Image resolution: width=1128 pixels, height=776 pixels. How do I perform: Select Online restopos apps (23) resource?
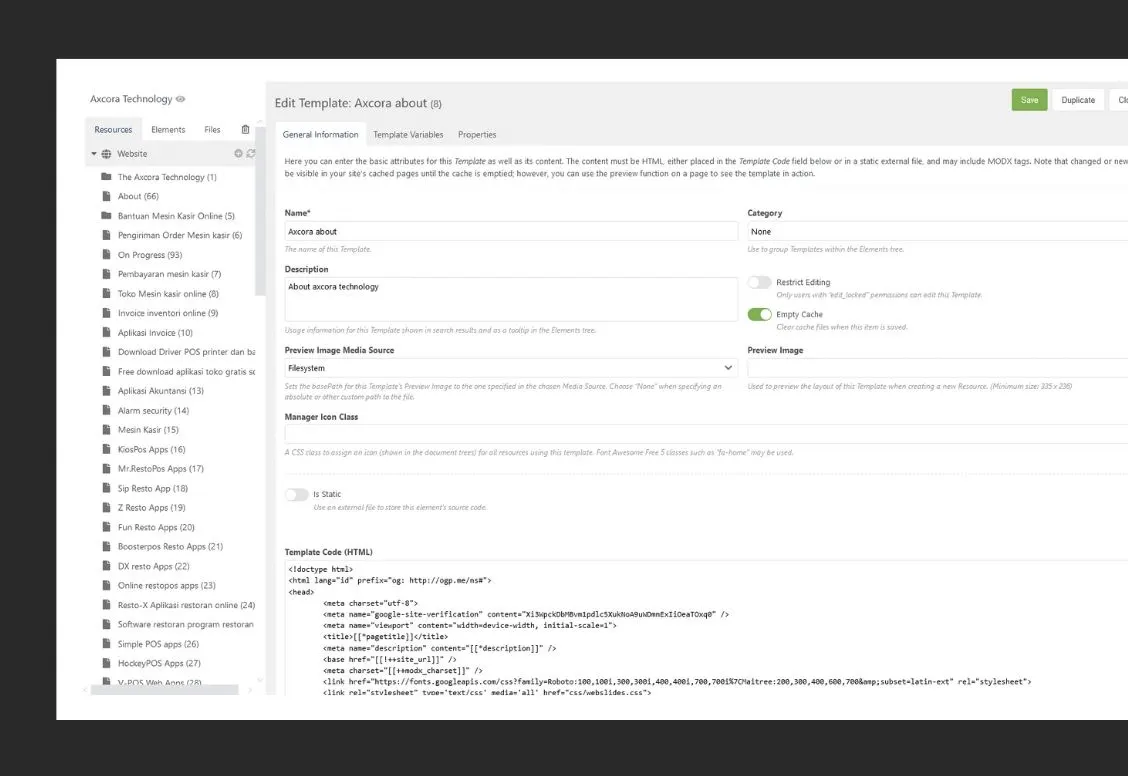166,585
